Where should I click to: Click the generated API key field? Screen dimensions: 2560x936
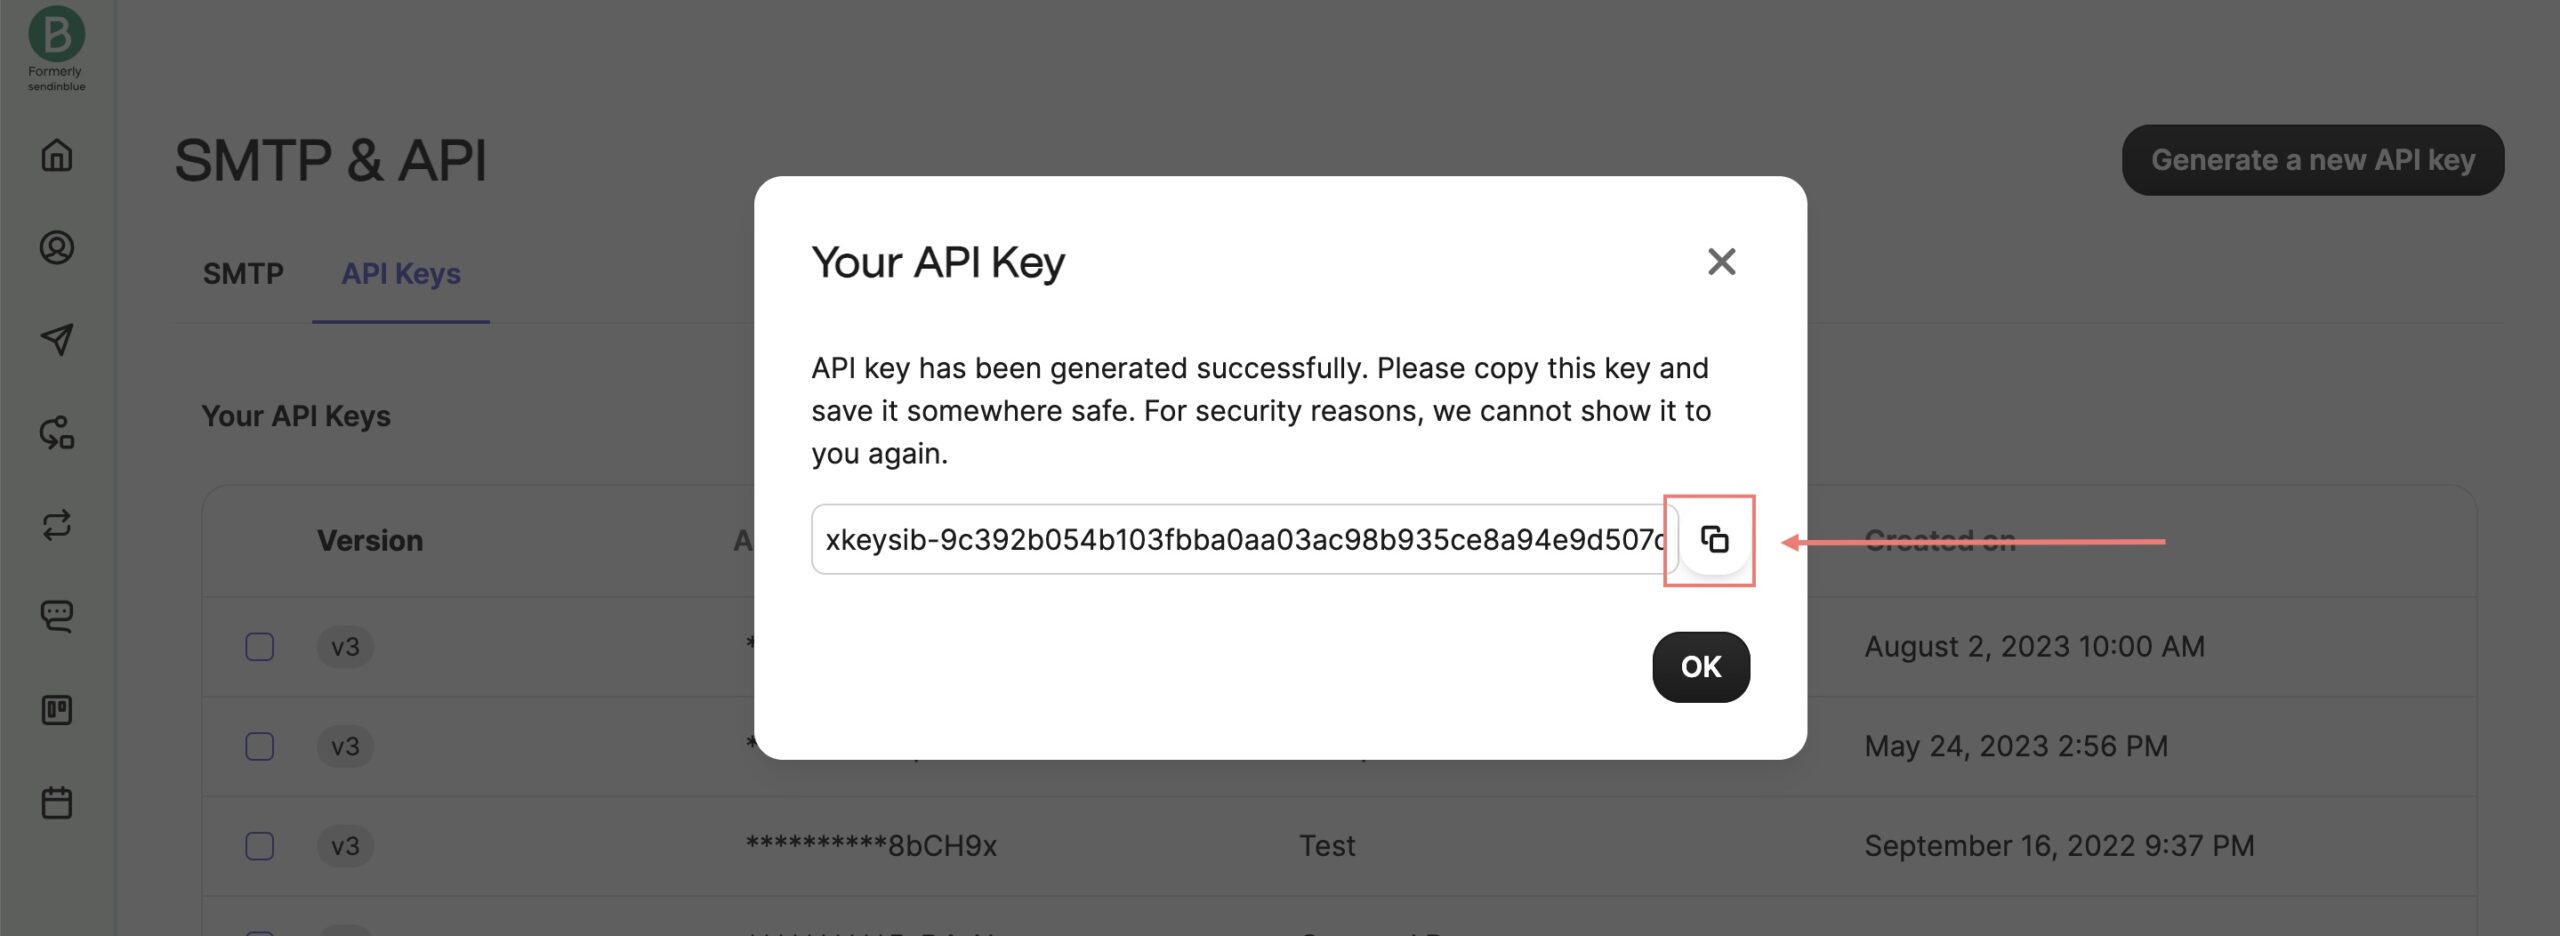[1240, 540]
